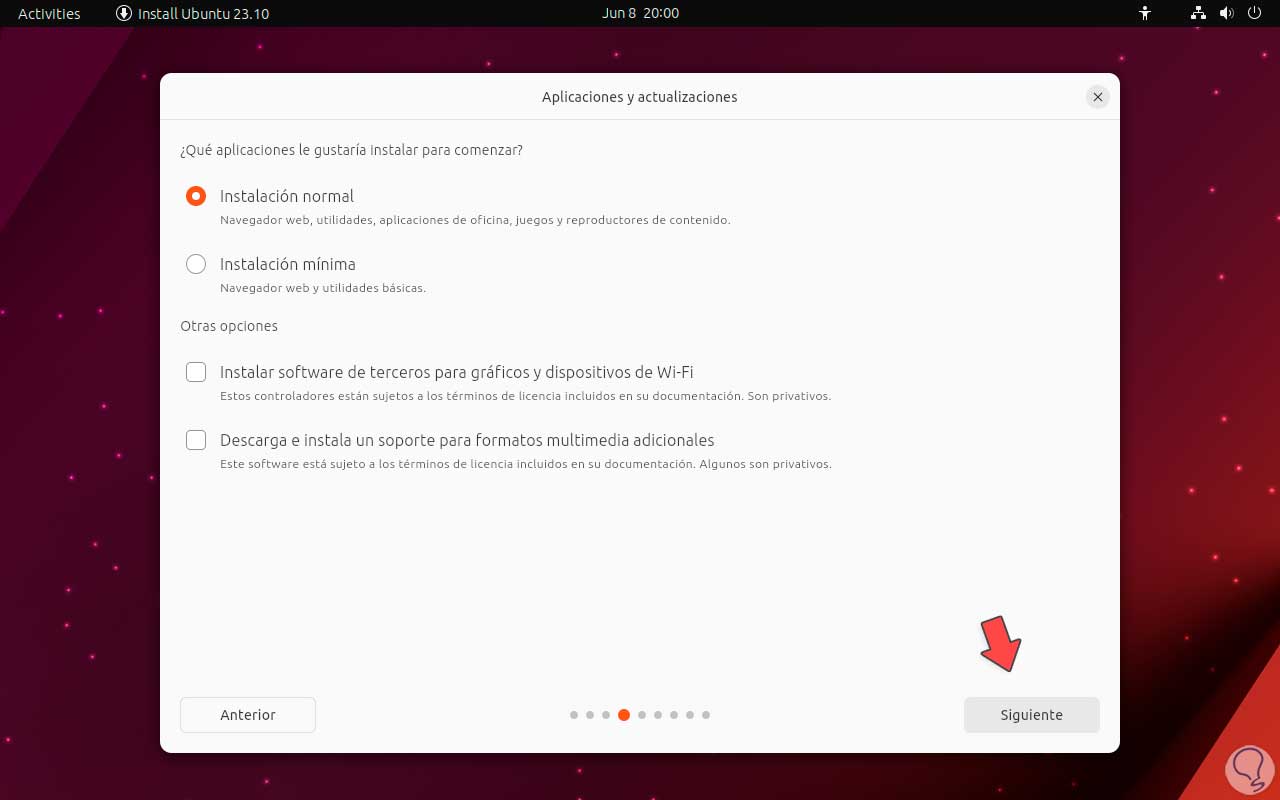Click the active orange progress dot
Image resolution: width=1280 pixels, height=800 pixels.
click(624, 715)
